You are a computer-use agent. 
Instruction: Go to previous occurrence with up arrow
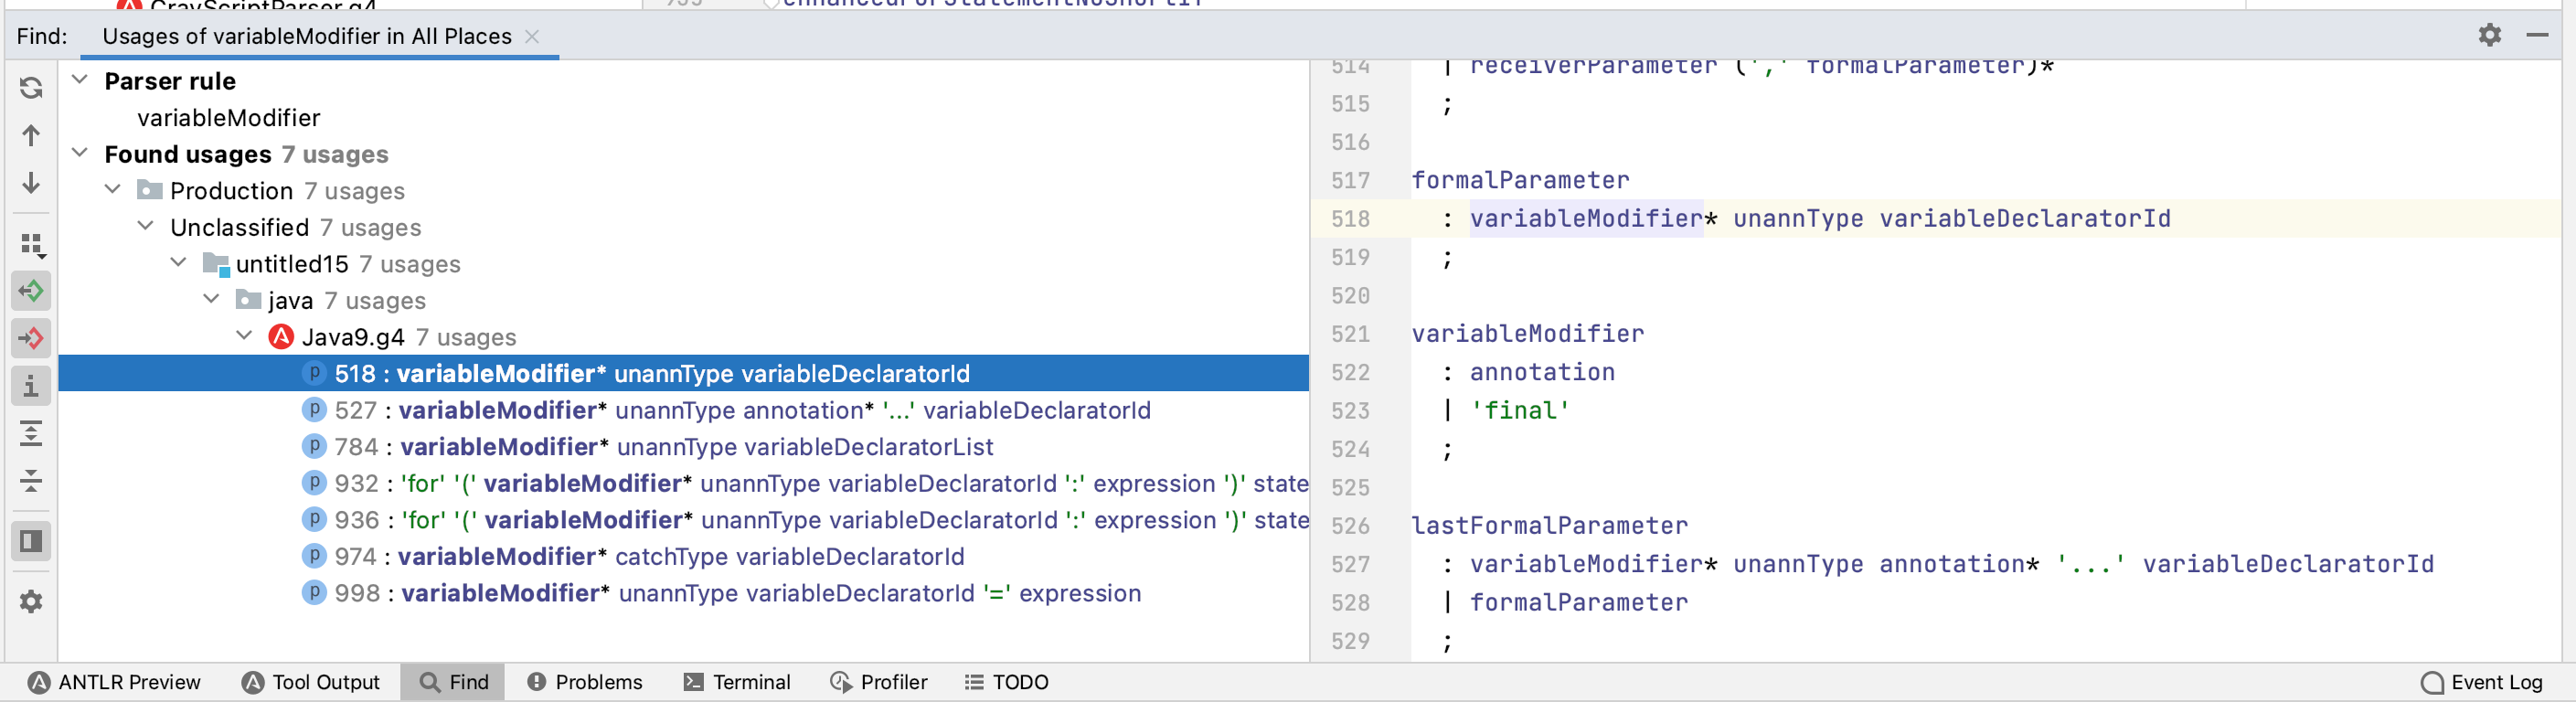coord(31,135)
